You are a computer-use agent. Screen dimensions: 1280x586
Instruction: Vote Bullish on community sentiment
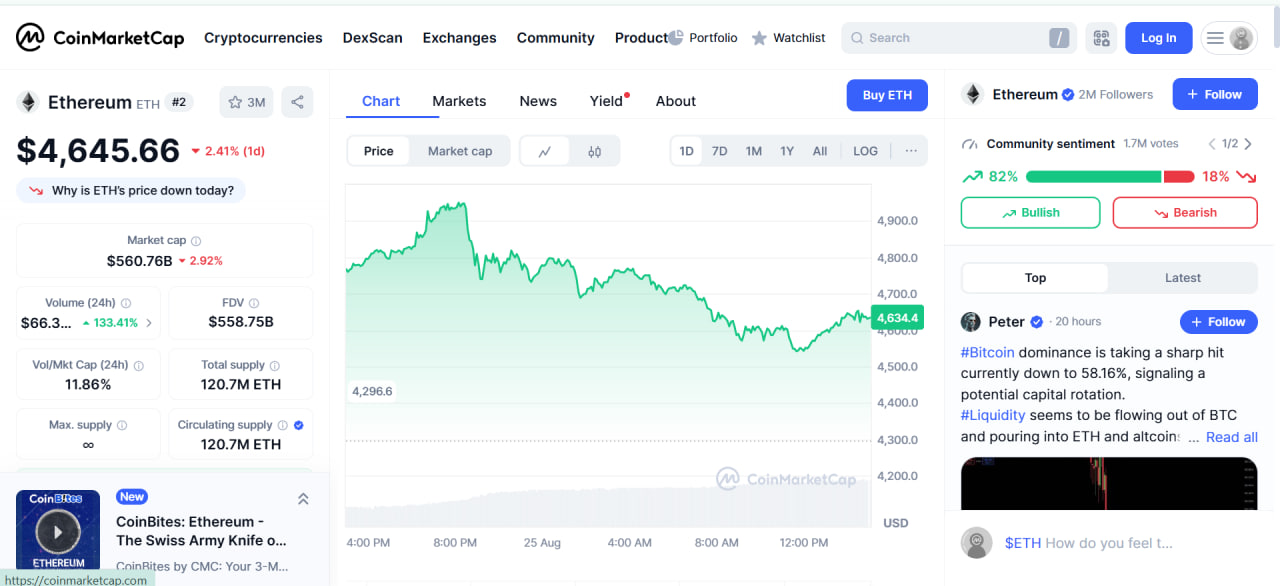1030,212
